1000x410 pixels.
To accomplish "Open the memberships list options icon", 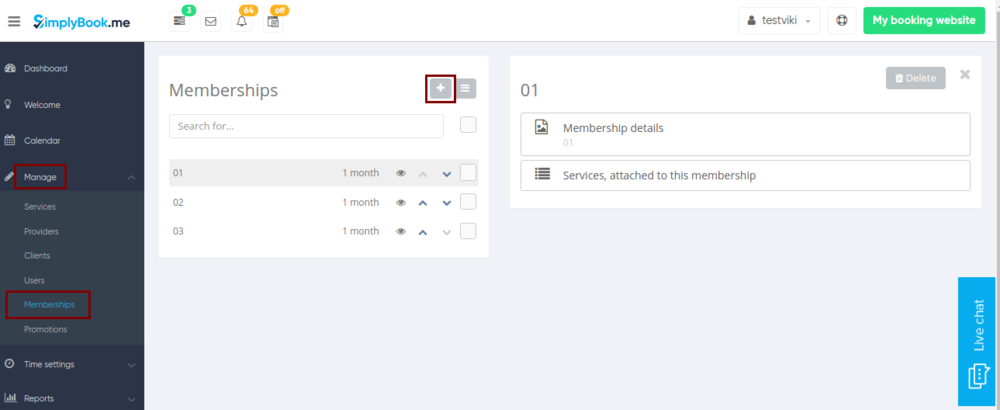I will [467, 89].
